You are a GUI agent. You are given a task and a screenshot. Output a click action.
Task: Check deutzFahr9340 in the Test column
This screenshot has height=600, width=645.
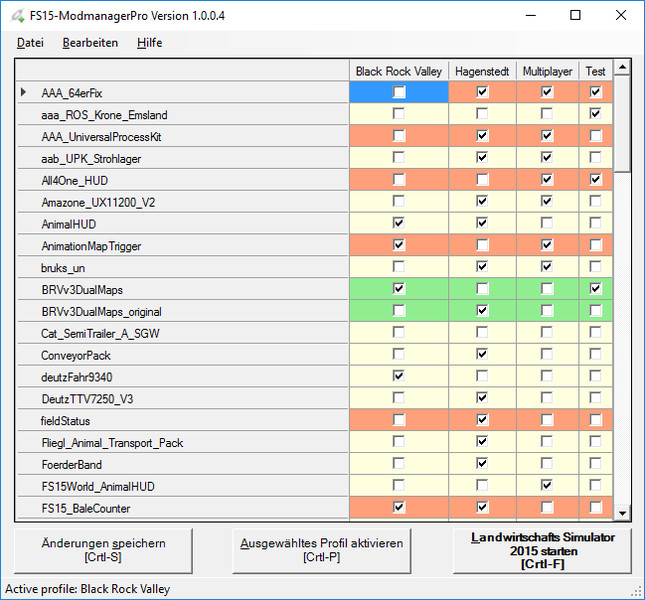pyautogui.click(x=596, y=377)
